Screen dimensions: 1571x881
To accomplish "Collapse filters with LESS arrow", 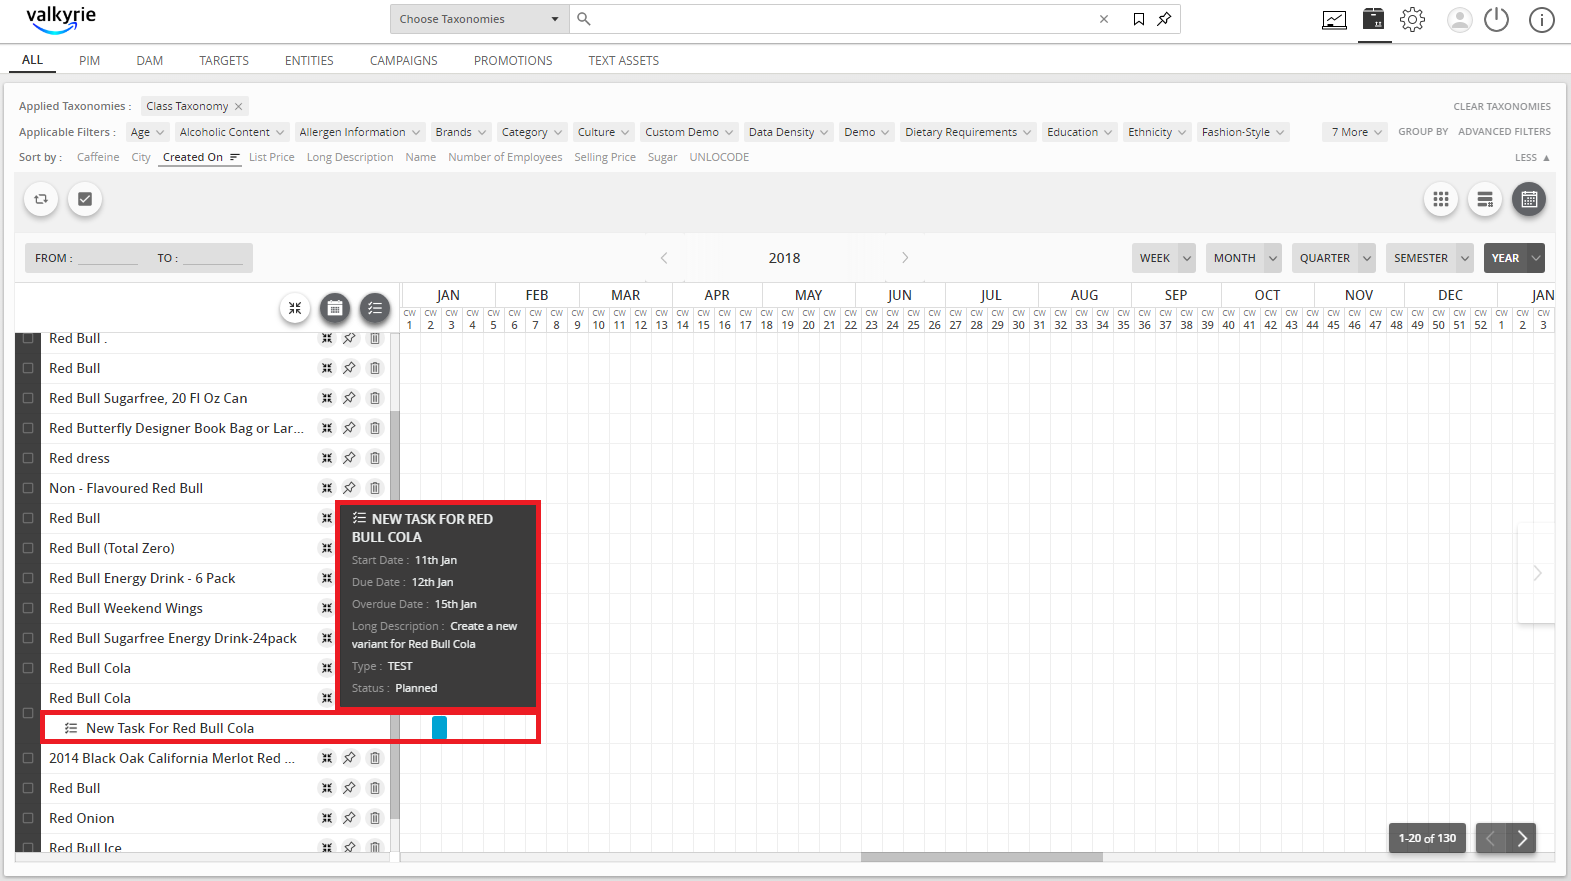I will click(x=1532, y=157).
